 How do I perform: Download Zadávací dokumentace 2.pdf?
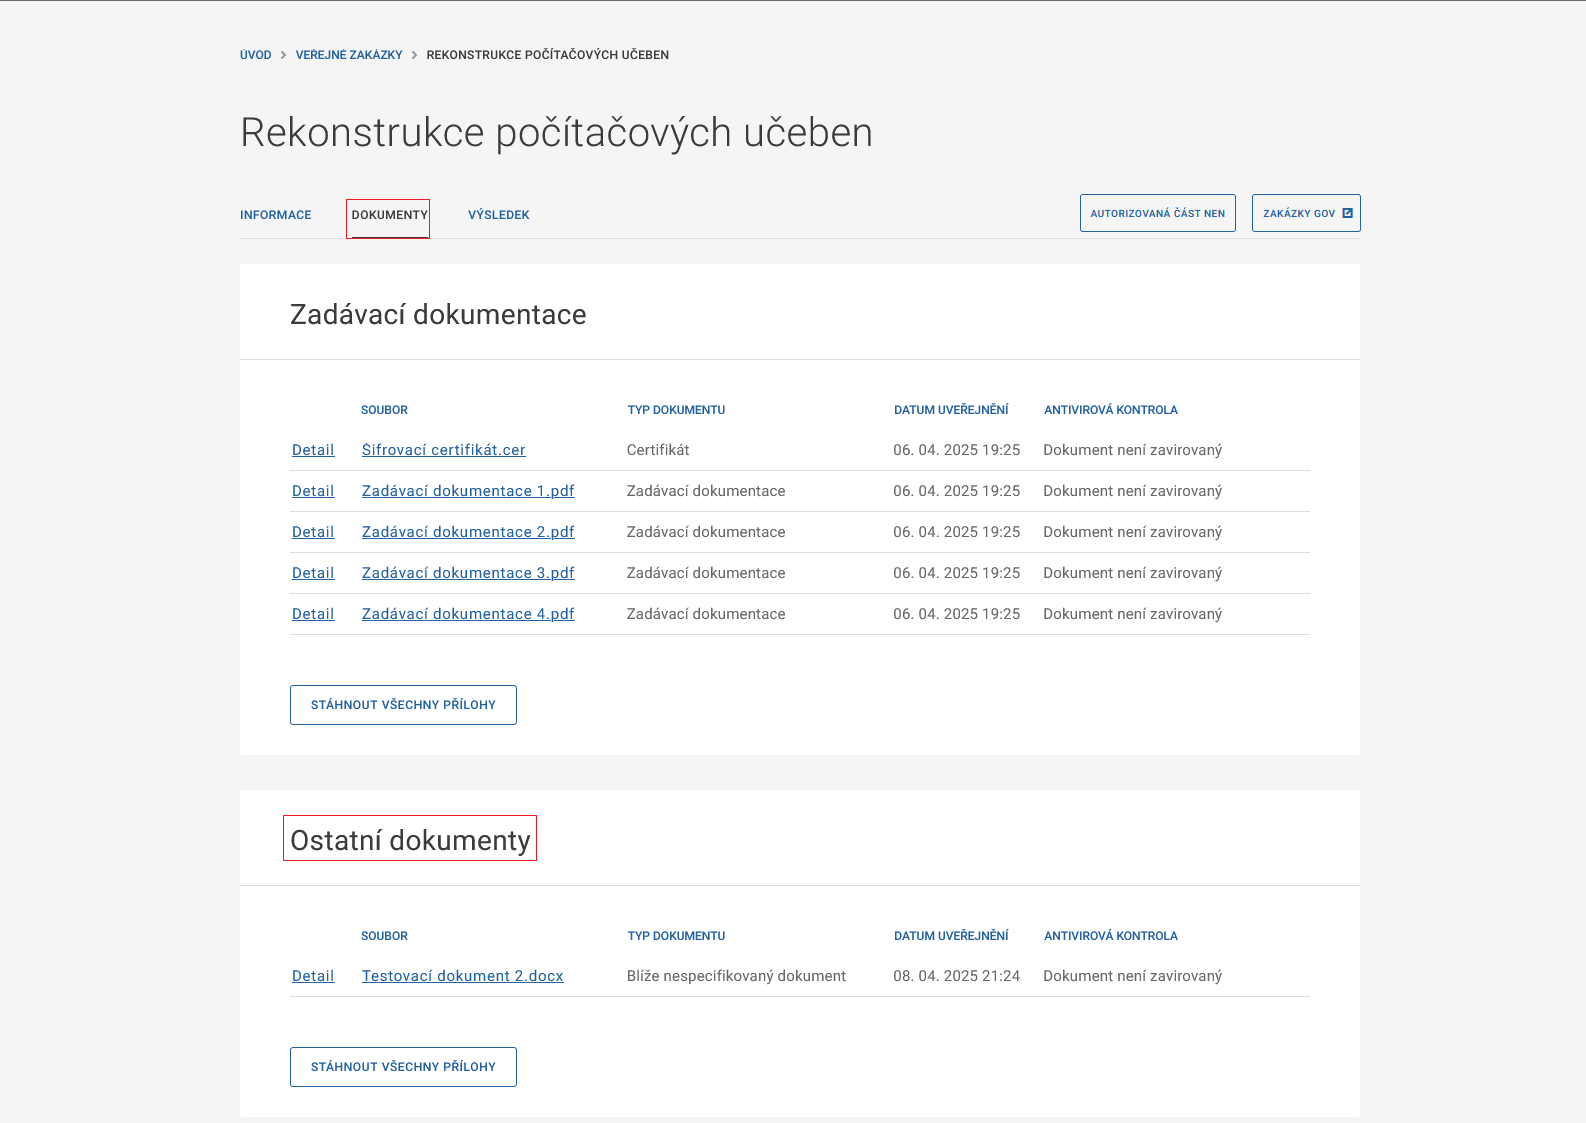pos(468,532)
